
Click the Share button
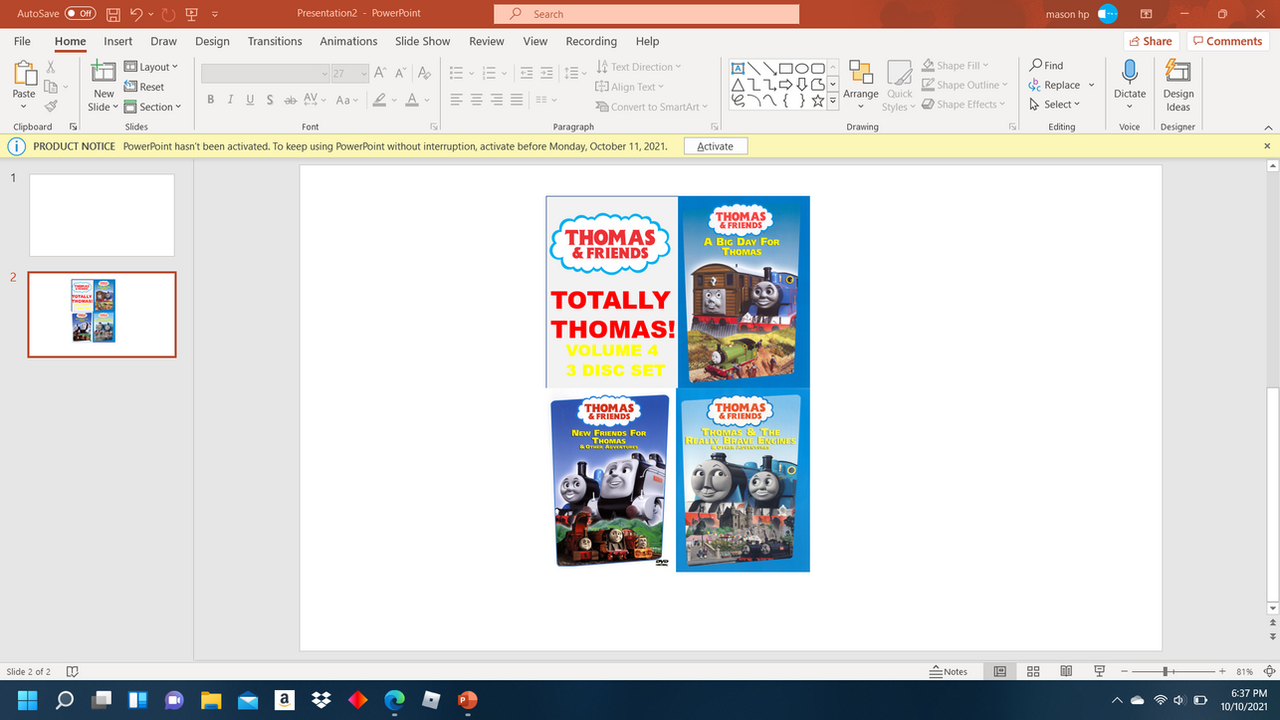point(1149,41)
